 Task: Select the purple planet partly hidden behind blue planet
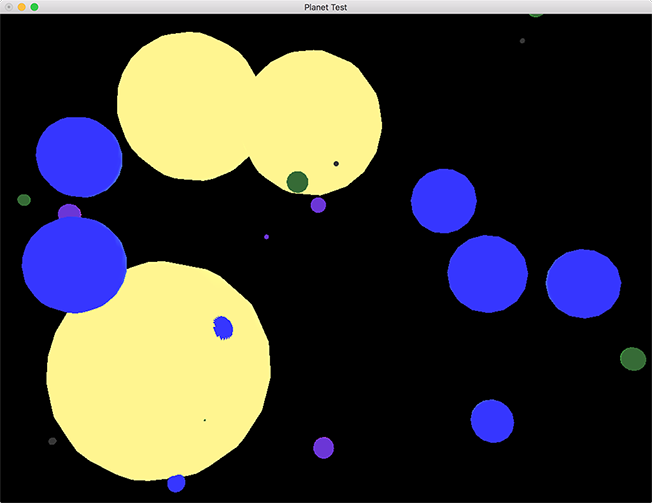coord(68,211)
